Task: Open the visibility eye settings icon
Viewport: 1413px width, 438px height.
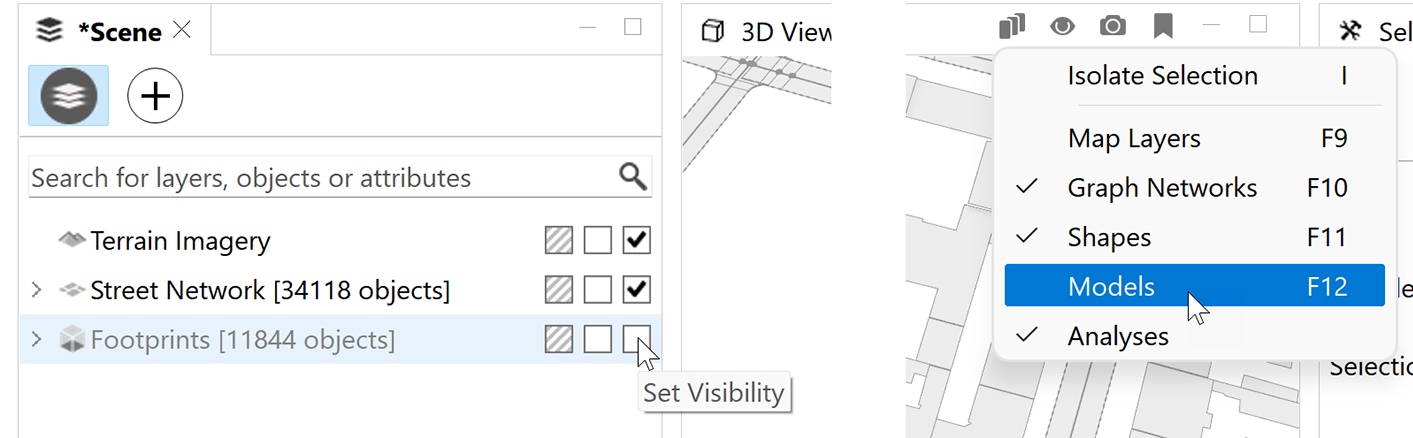Action: [1062, 26]
